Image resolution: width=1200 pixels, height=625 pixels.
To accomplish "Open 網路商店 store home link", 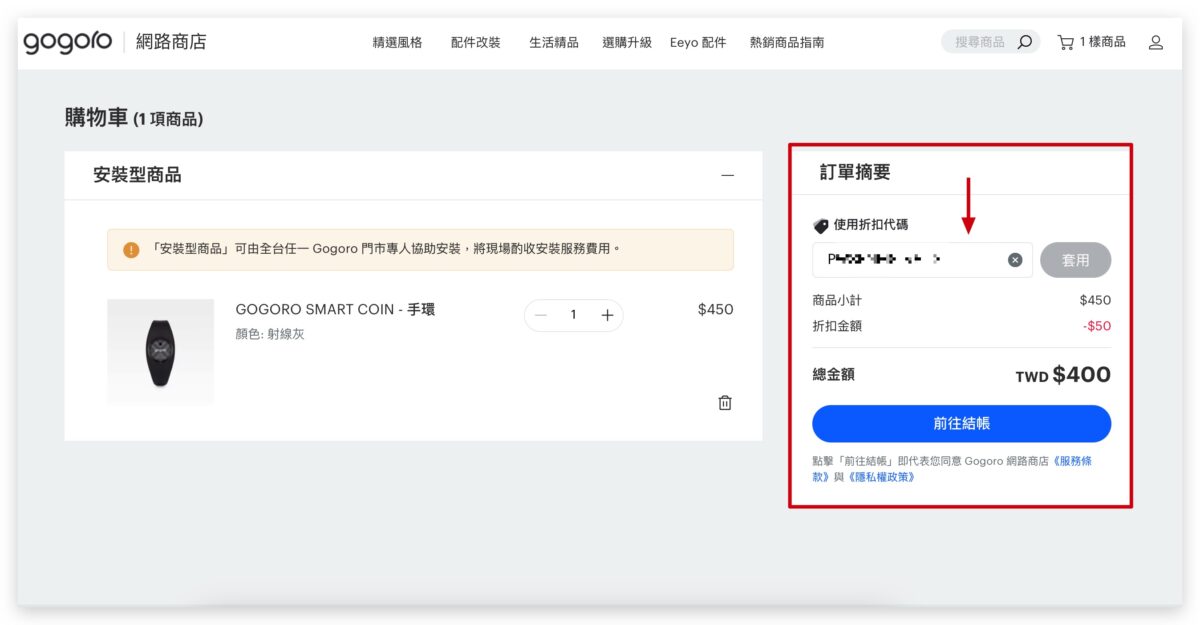I will click(172, 42).
